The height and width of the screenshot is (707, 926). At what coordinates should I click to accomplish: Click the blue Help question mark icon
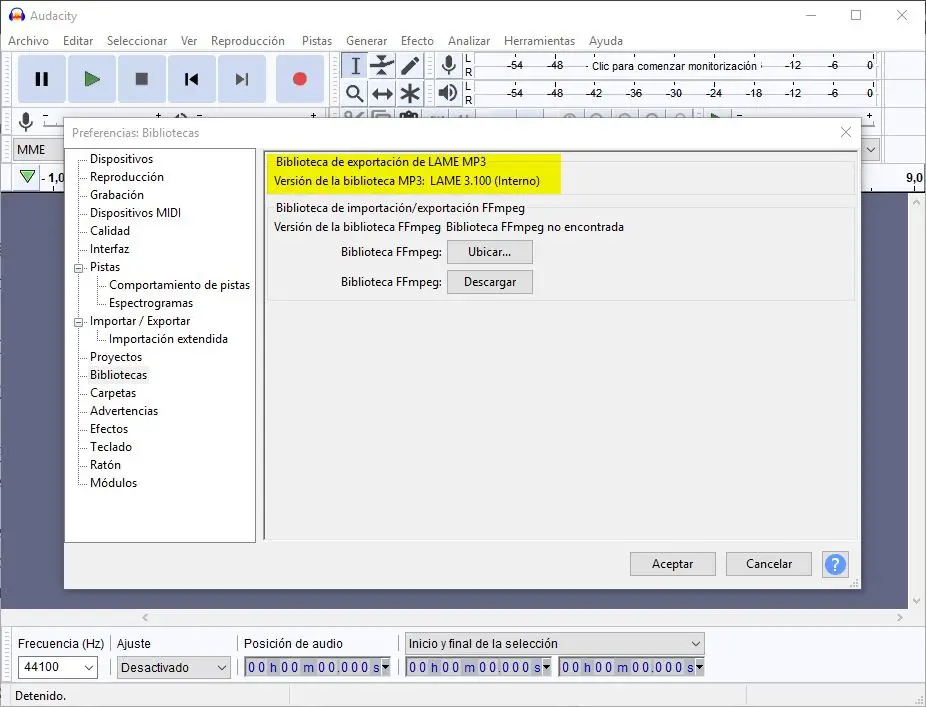[x=835, y=564]
